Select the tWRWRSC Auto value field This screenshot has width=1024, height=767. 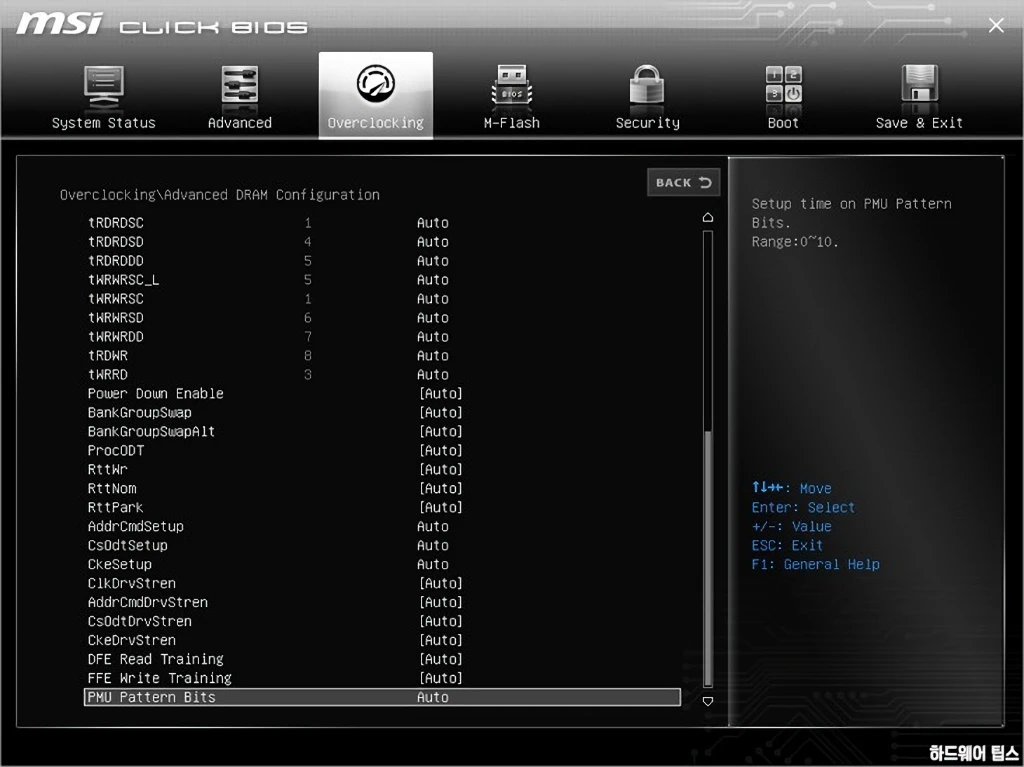pyautogui.click(x=432, y=299)
